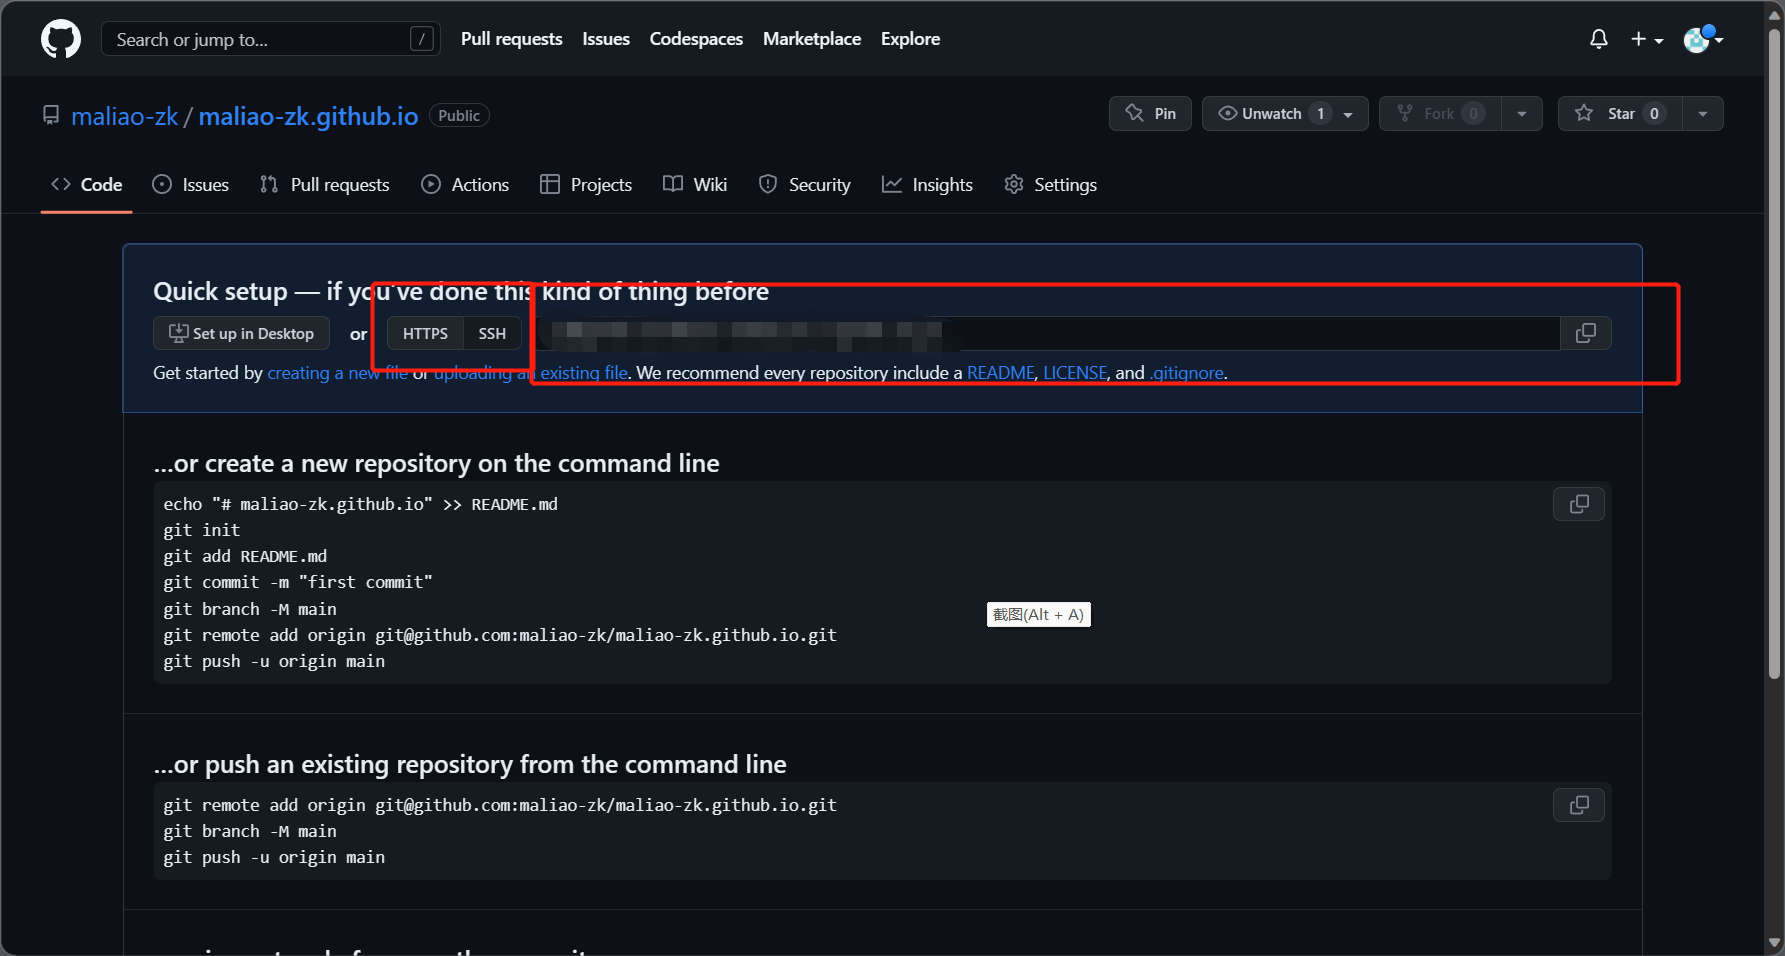Open notifications bell icon
Viewport: 1785px width, 956px height.
[x=1599, y=39]
